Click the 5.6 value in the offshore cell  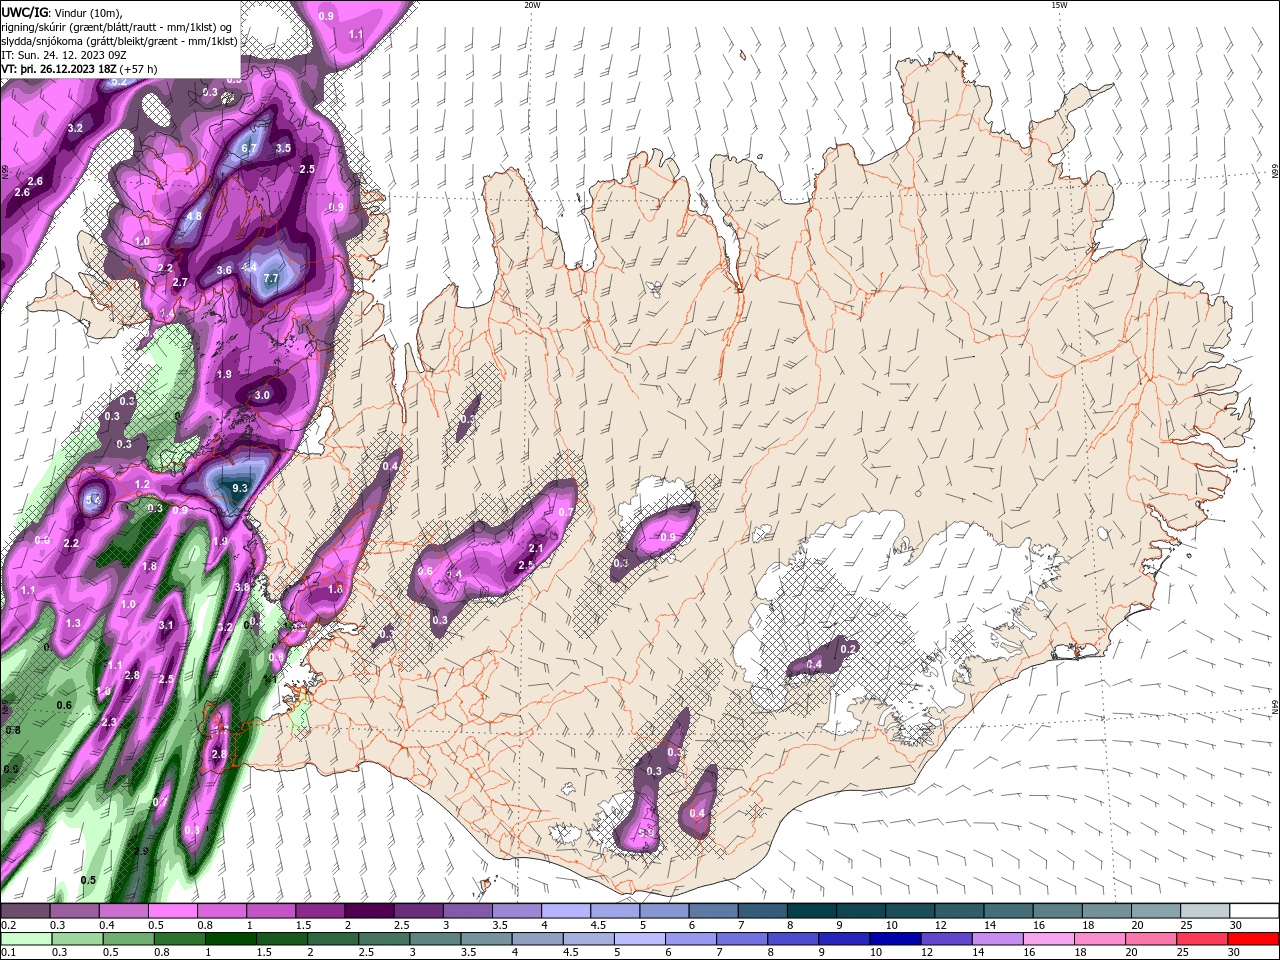coord(93,499)
